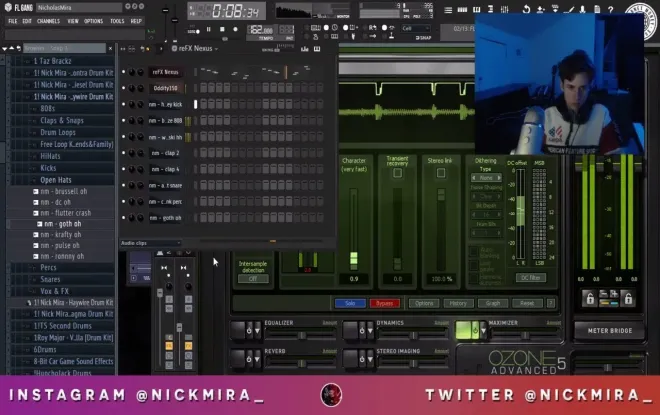Open the graph editor bars icon in channel rack
The image size is (660, 415).
point(305,49)
